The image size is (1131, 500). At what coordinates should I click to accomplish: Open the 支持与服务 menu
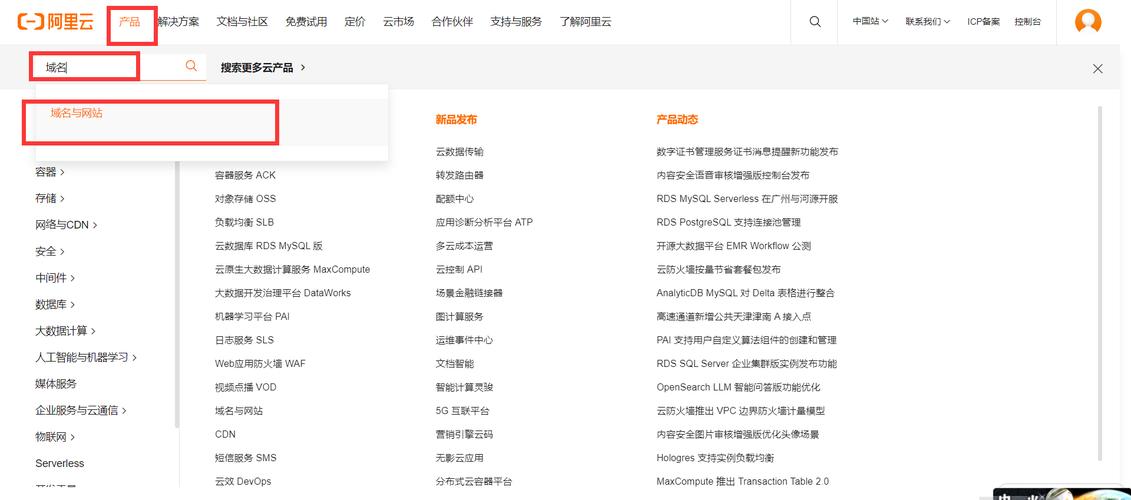(x=516, y=22)
